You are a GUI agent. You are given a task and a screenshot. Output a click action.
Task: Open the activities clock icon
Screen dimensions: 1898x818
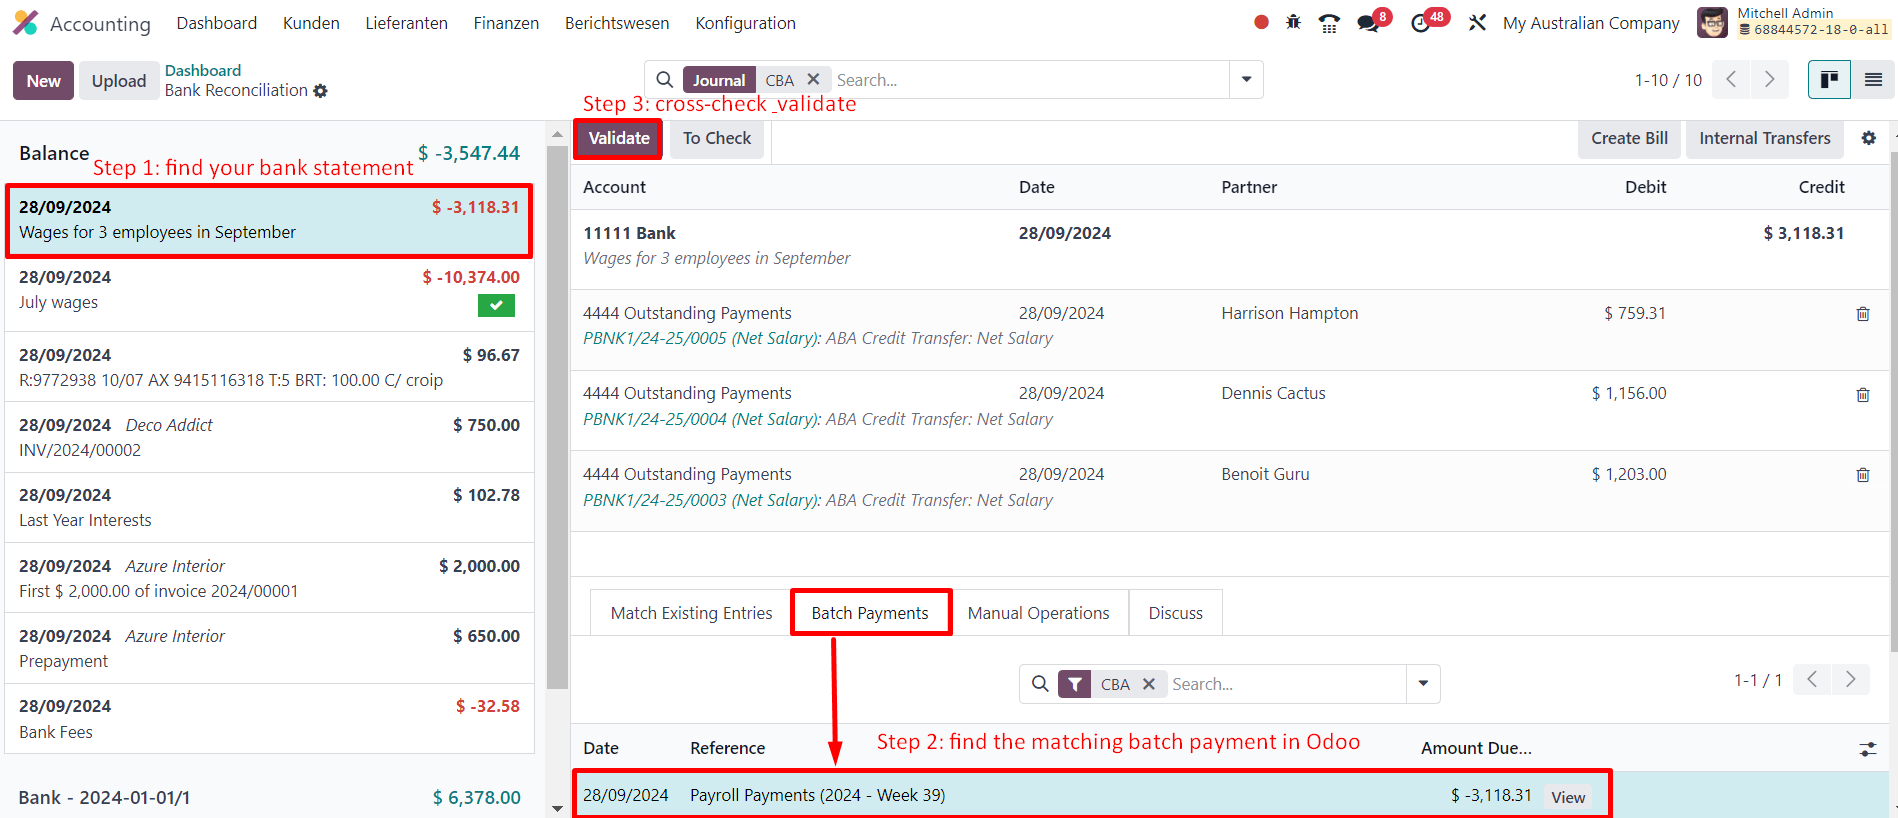coord(1421,23)
